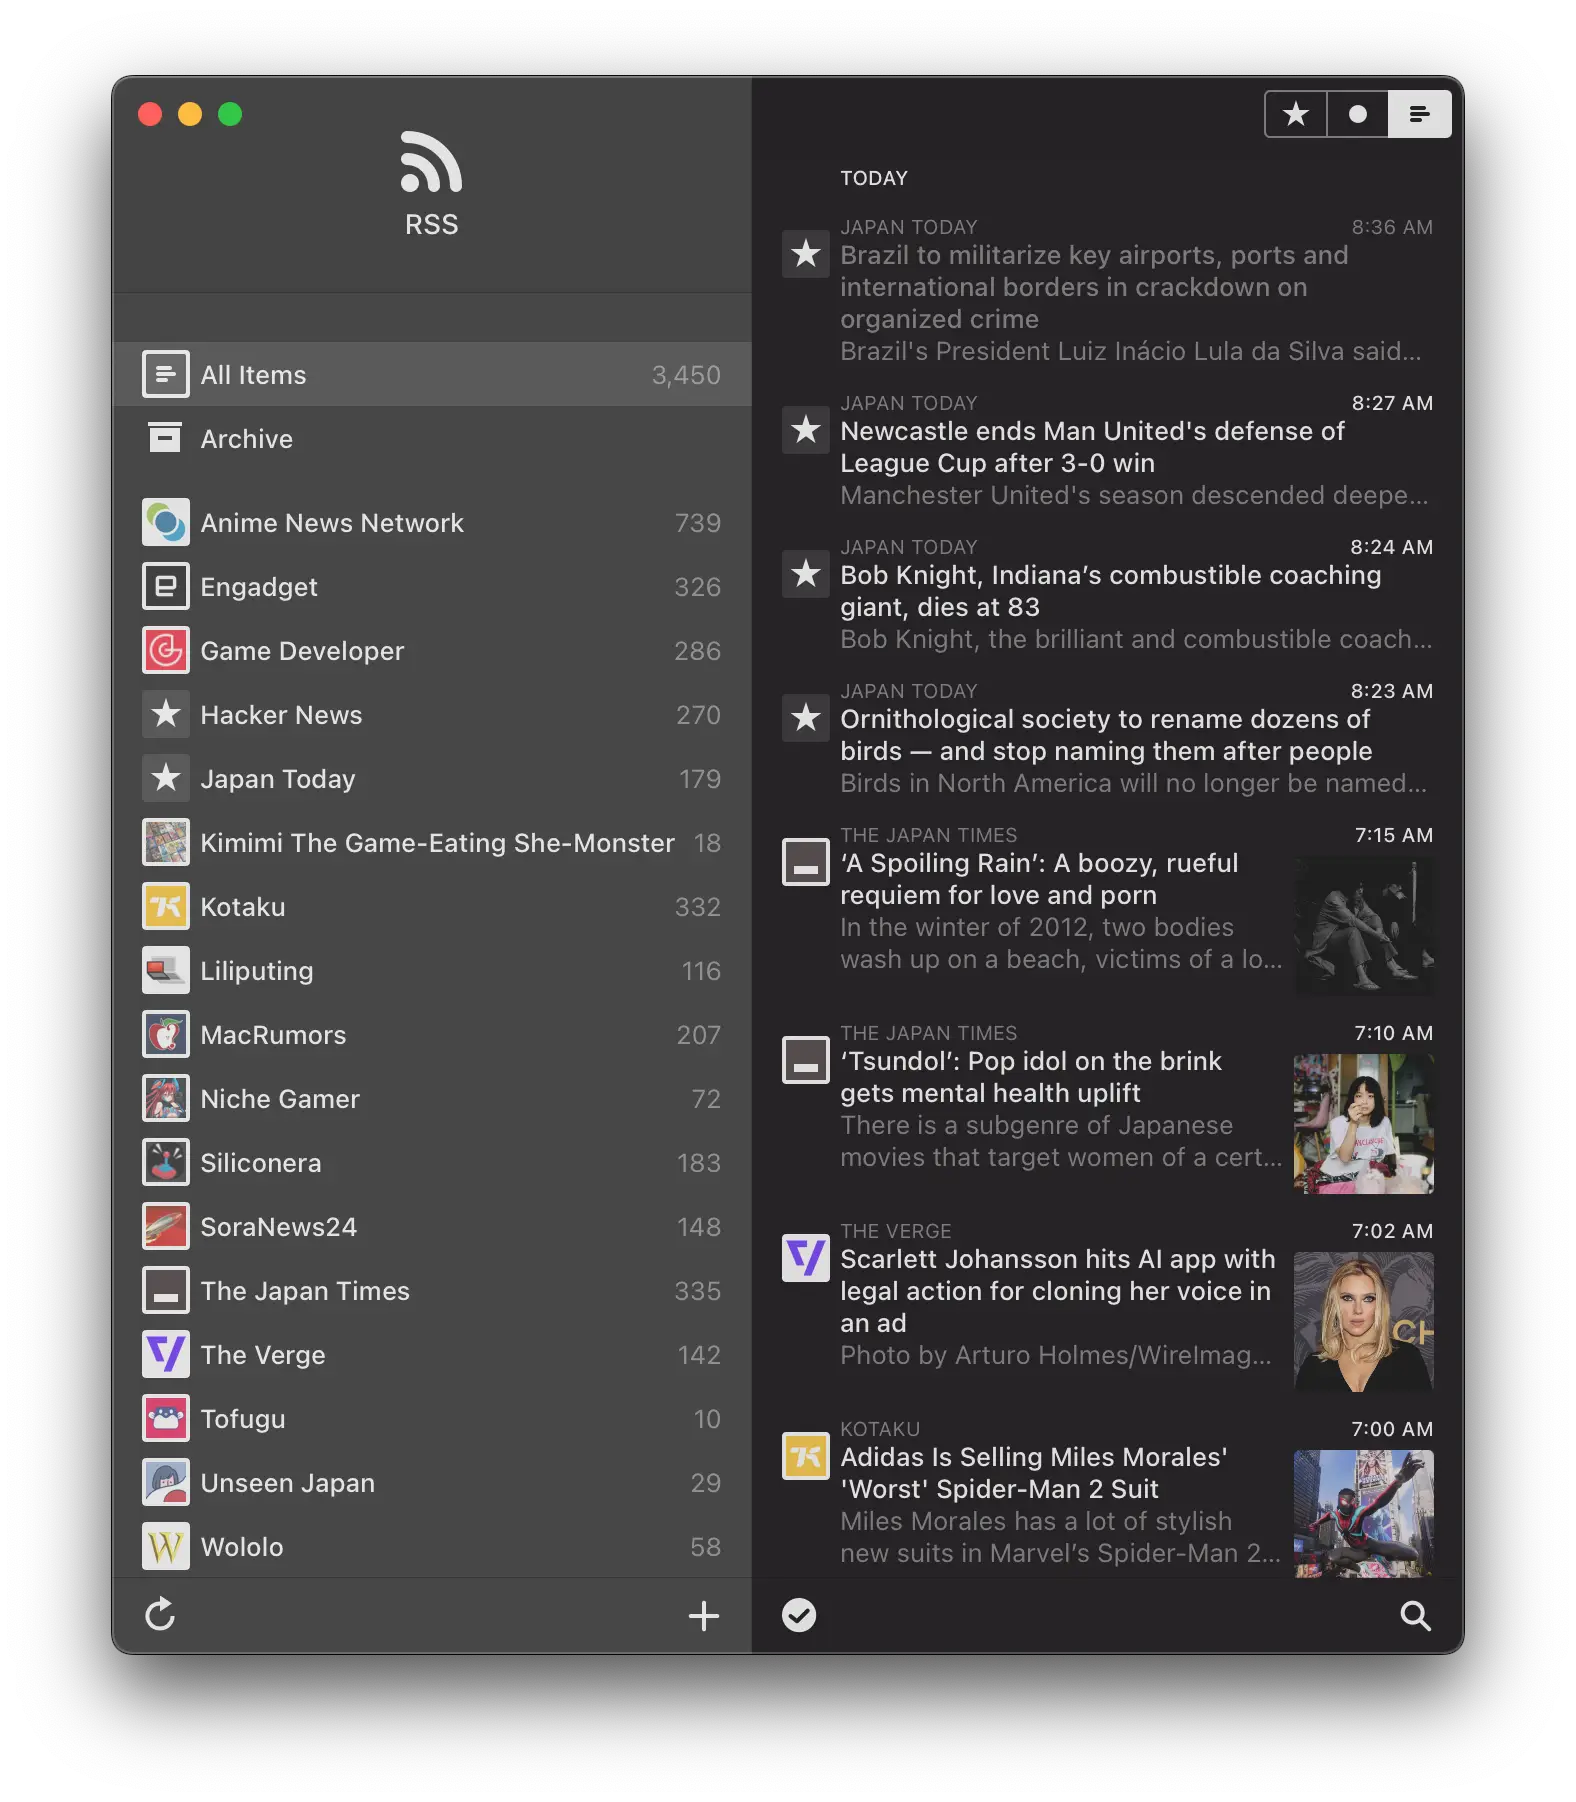Open Newcastle ends Man United's defense article
Screen dimensions: 1576x1802
pyautogui.click(x=1092, y=447)
